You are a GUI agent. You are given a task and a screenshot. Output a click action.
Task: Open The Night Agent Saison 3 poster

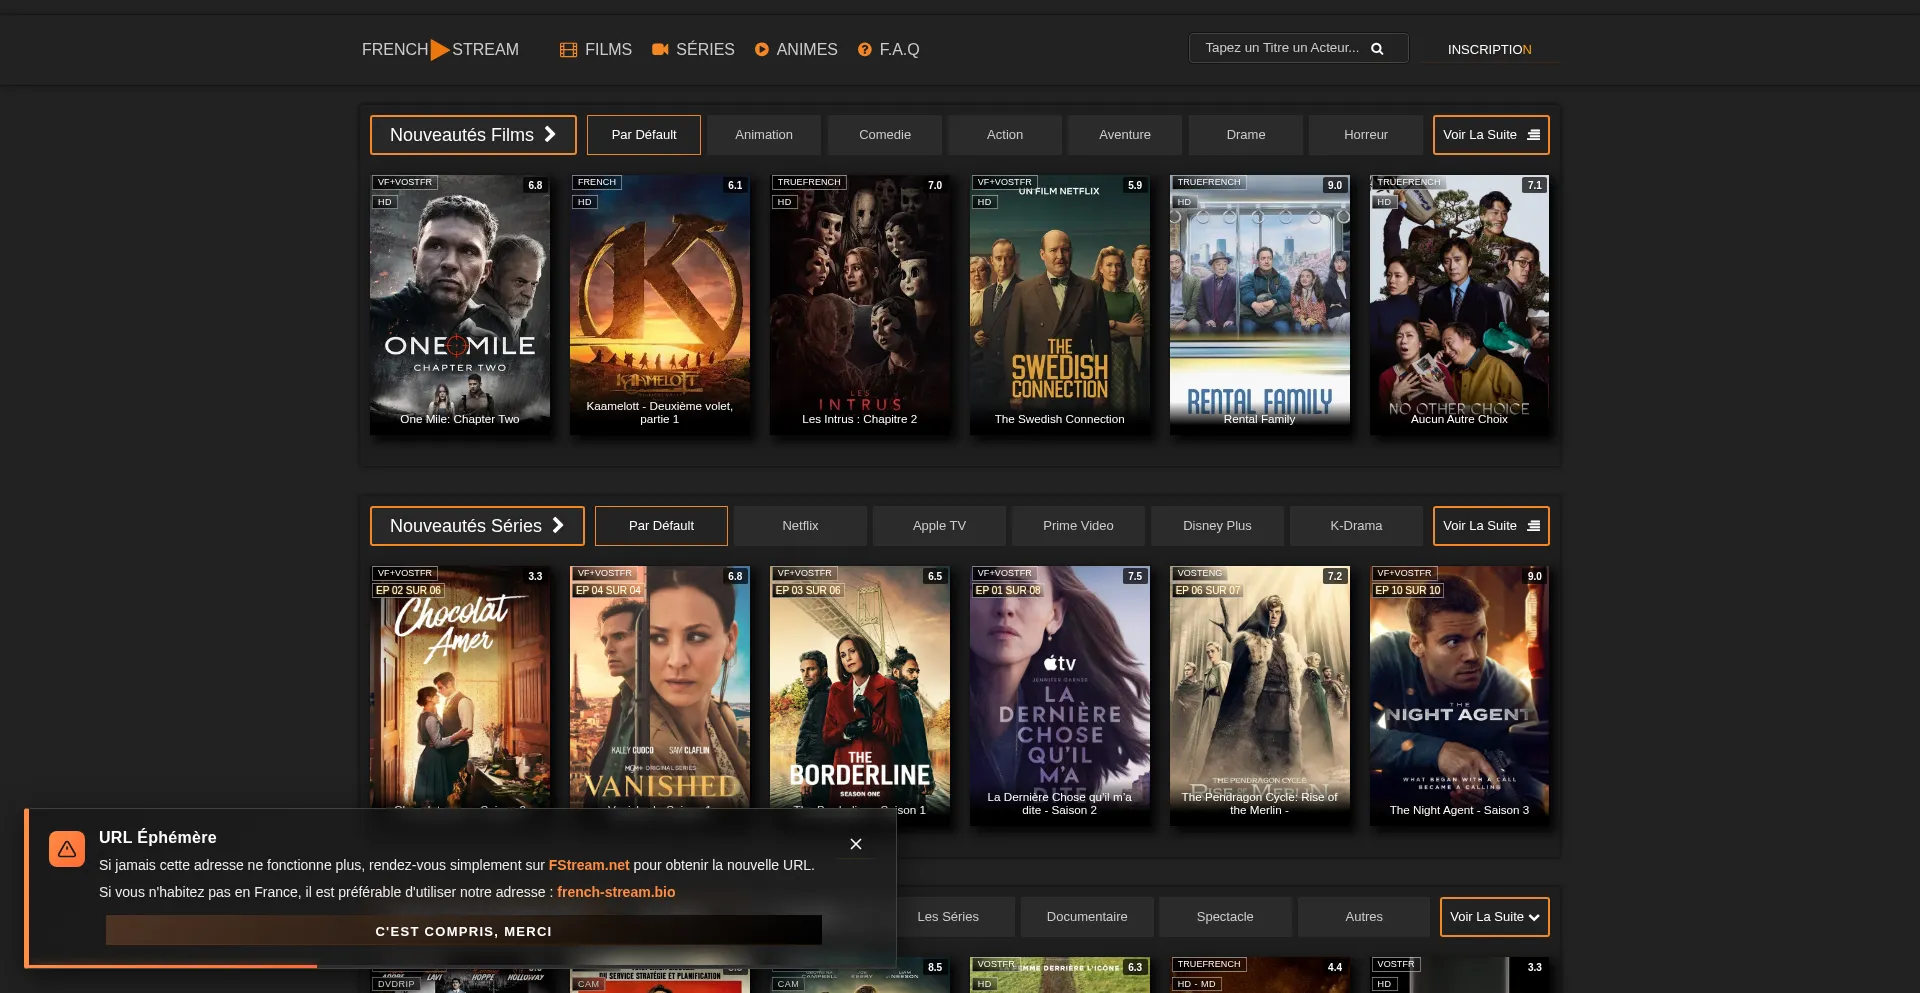[x=1460, y=695]
